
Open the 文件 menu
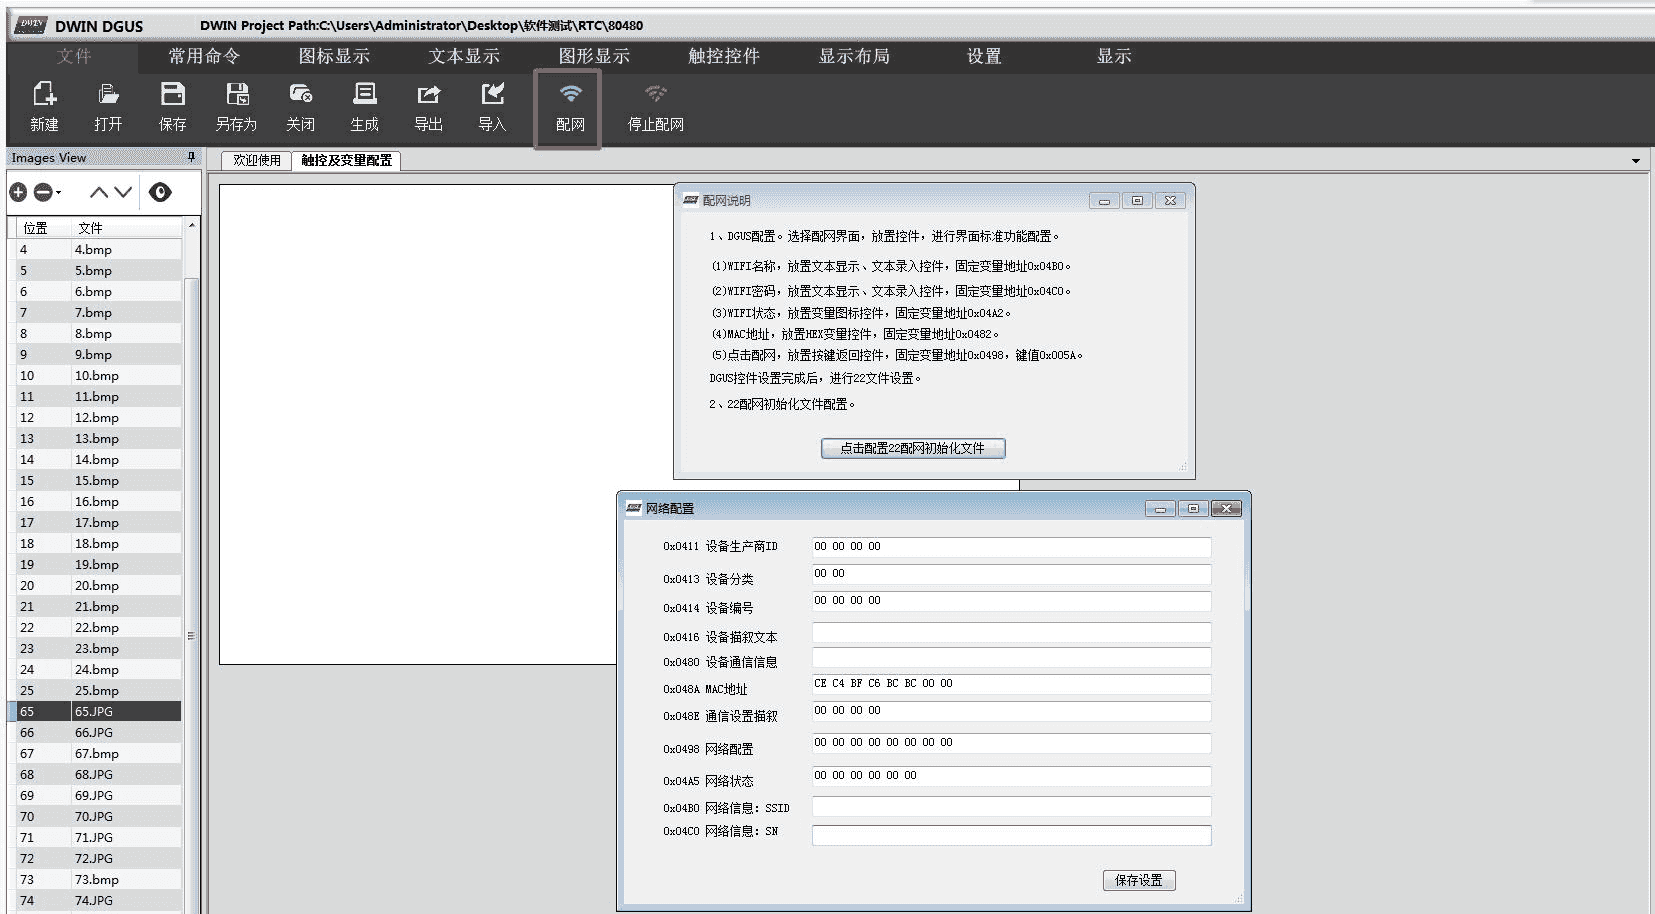(74, 56)
